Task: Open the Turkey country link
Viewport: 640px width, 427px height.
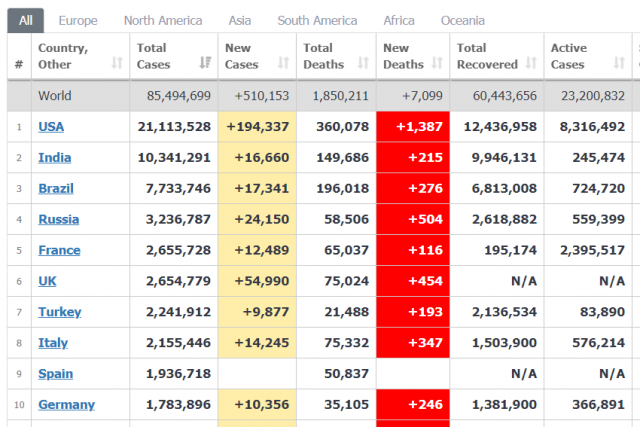Action: point(60,312)
